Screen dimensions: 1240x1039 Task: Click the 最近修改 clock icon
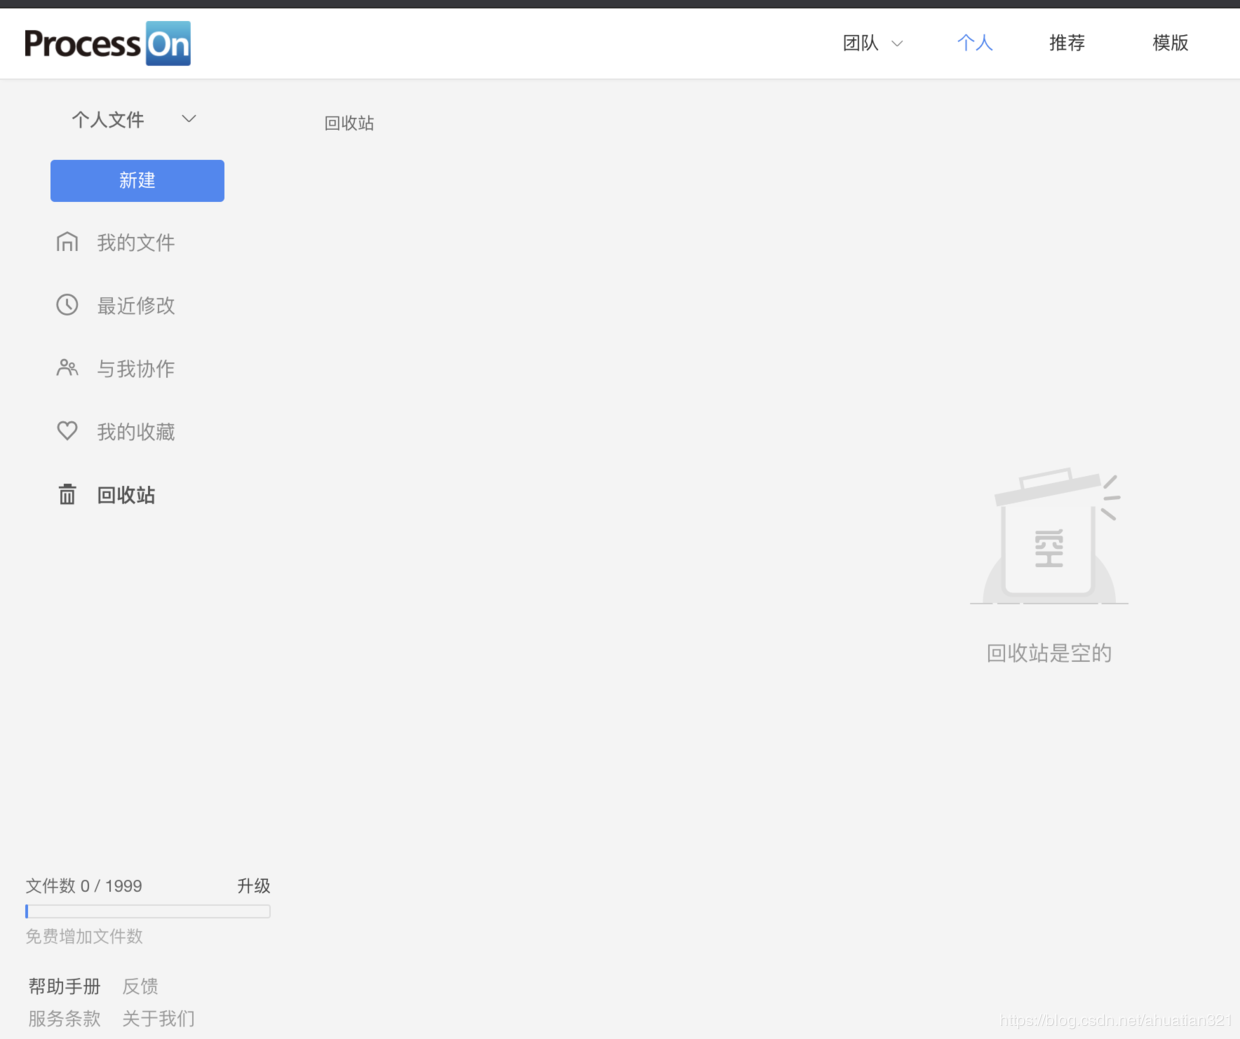click(67, 304)
